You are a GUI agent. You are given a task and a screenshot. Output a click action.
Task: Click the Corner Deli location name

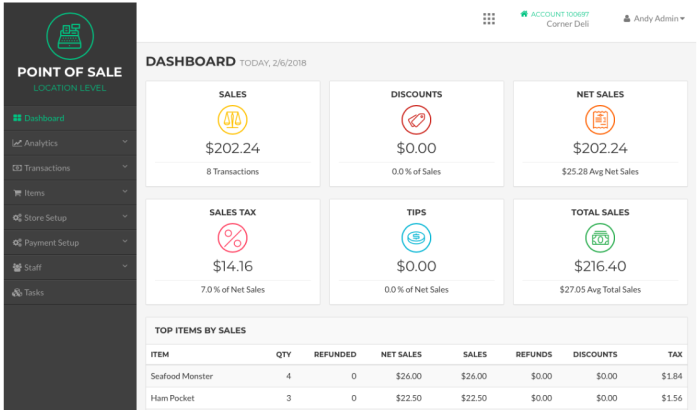(567, 24)
